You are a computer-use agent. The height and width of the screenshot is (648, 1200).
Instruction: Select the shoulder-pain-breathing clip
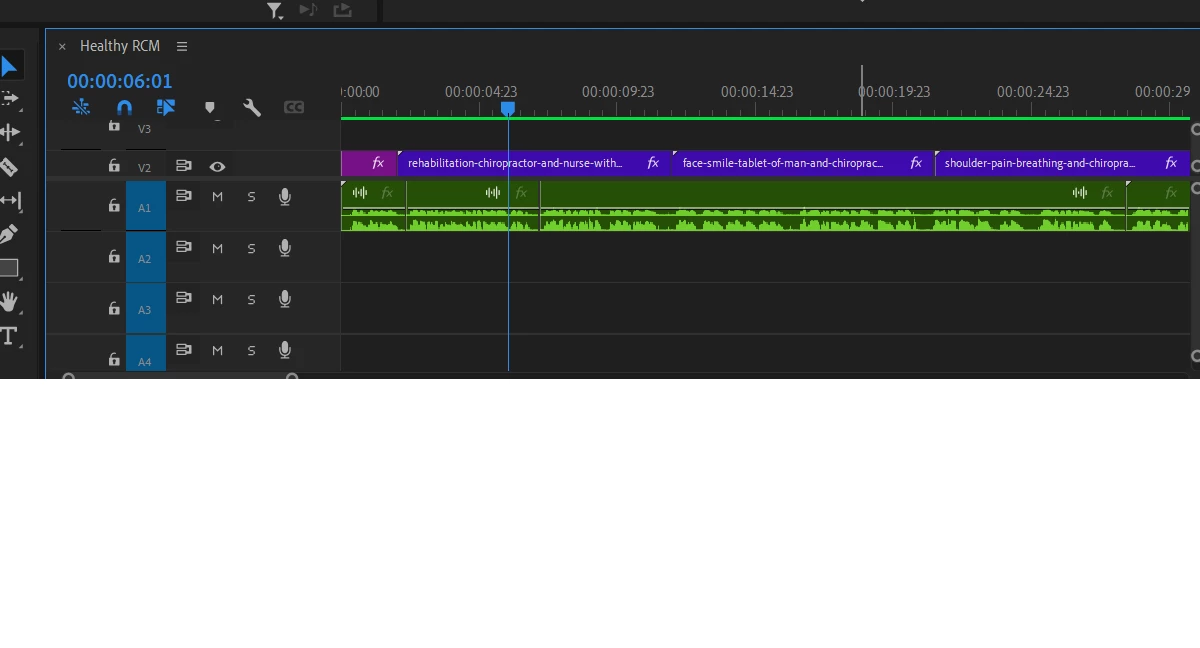(x=1062, y=163)
